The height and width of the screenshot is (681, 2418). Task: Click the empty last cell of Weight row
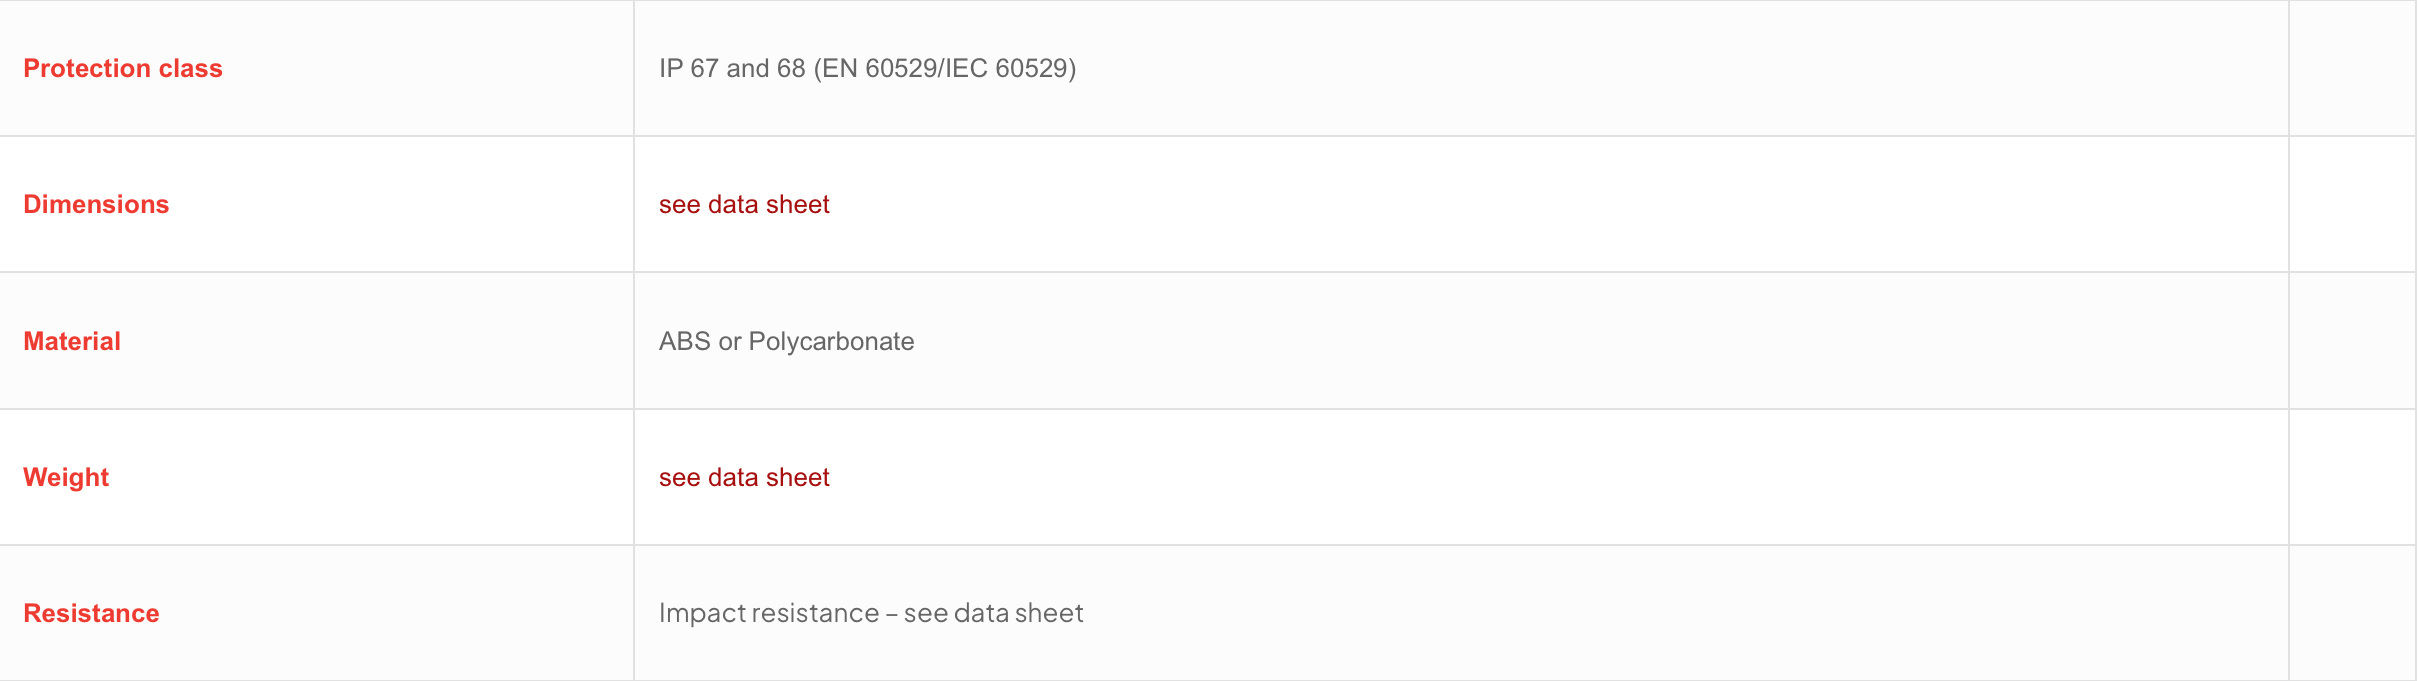[x=2352, y=477]
